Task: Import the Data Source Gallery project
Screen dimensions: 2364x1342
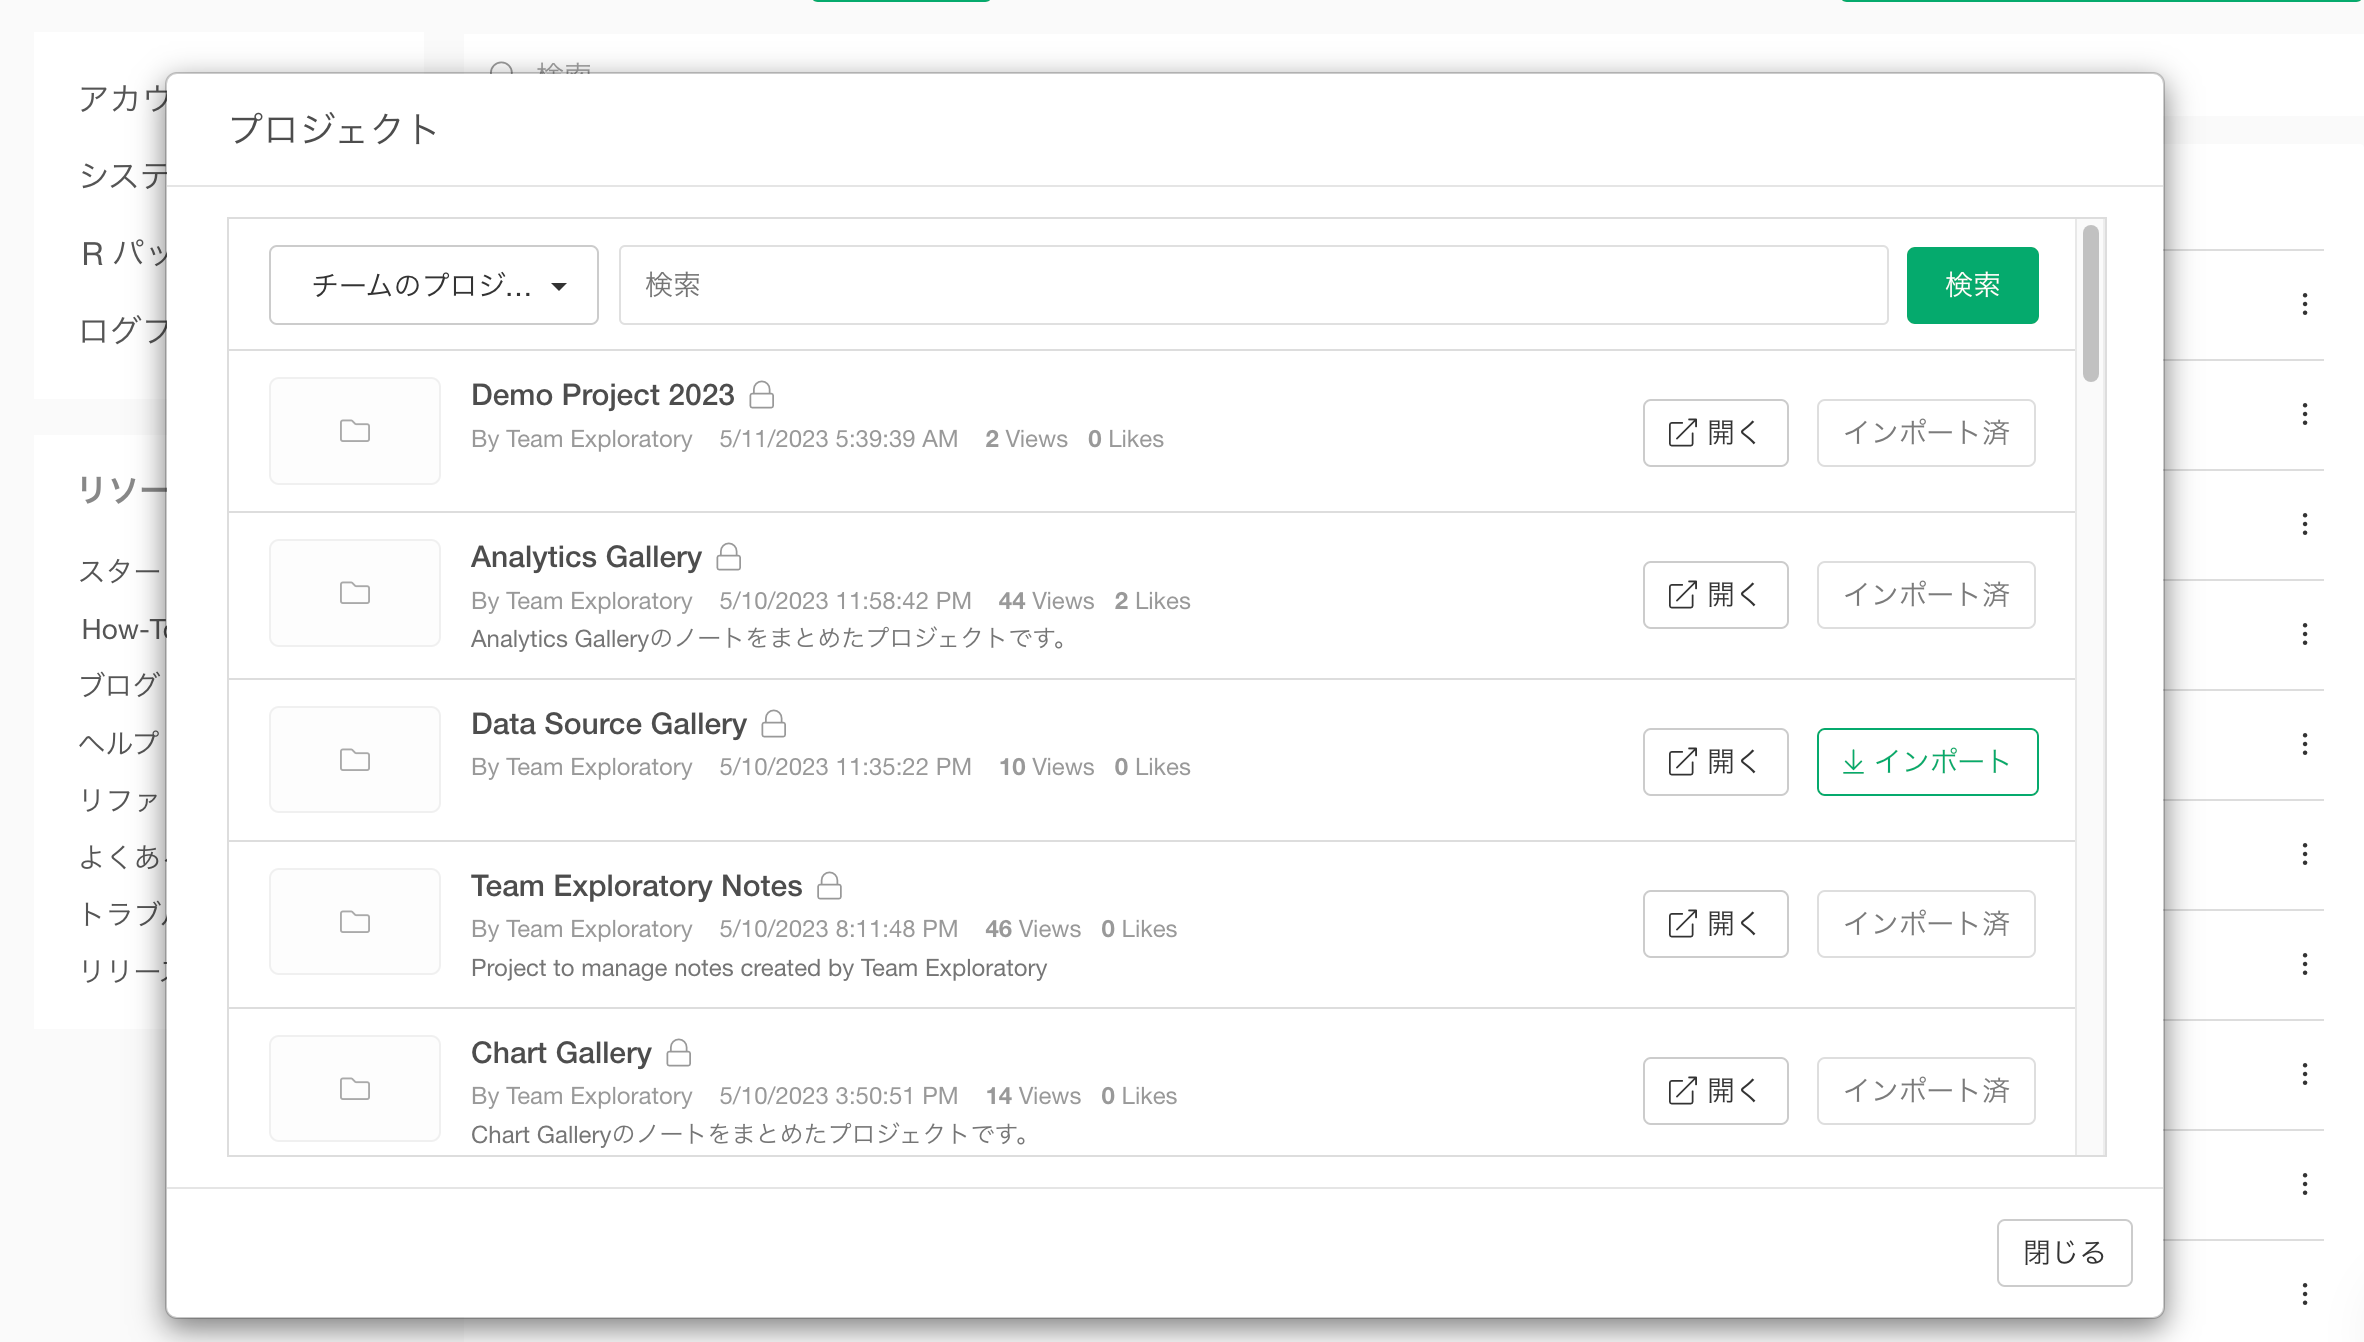Action: (1927, 762)
